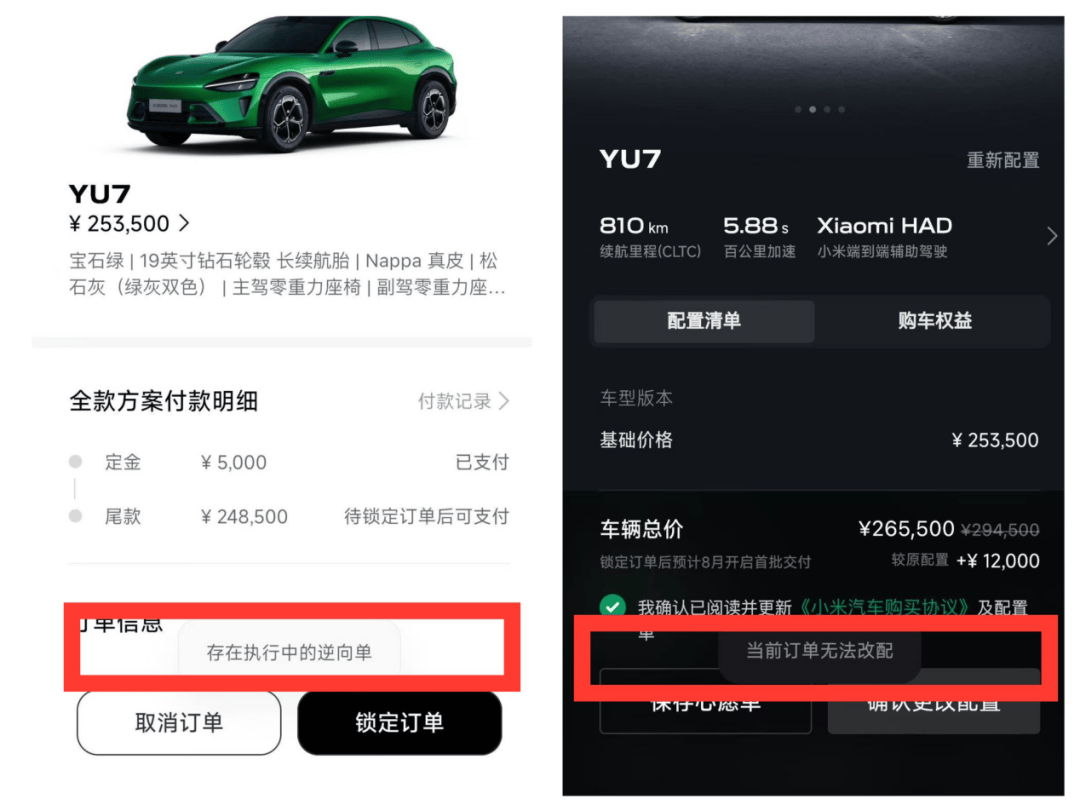Tap the truncated configuration description text
The width and height of the screenshot is (1080, 811).
click(x=287, y=274)
